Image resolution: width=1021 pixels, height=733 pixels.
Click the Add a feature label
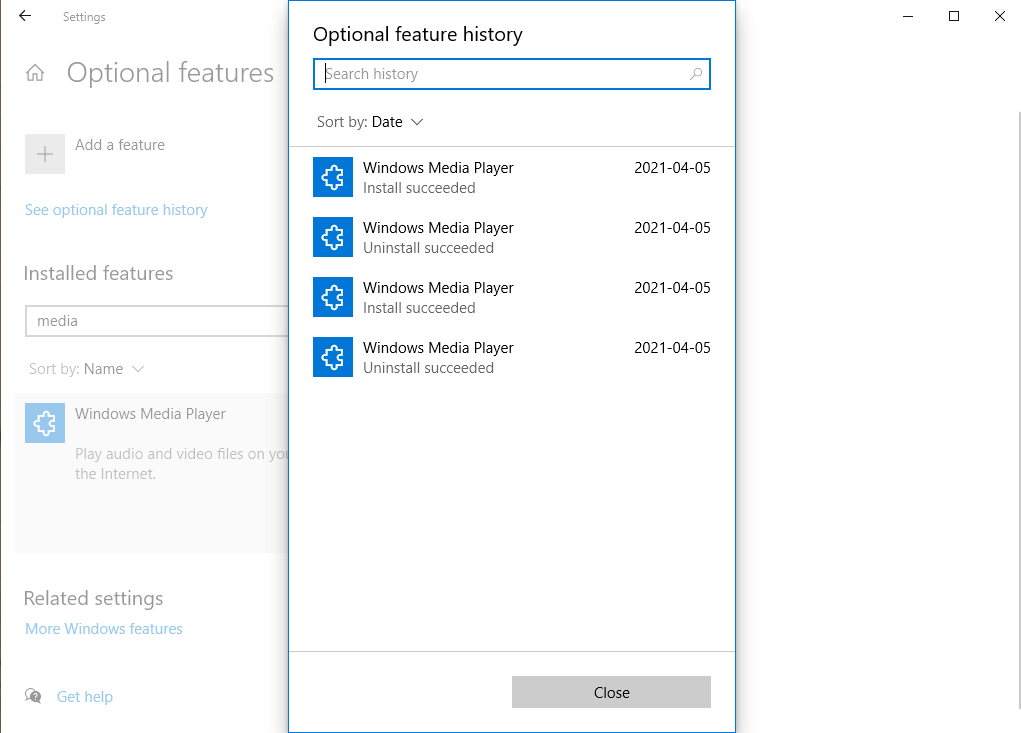(x=120, y=145)
